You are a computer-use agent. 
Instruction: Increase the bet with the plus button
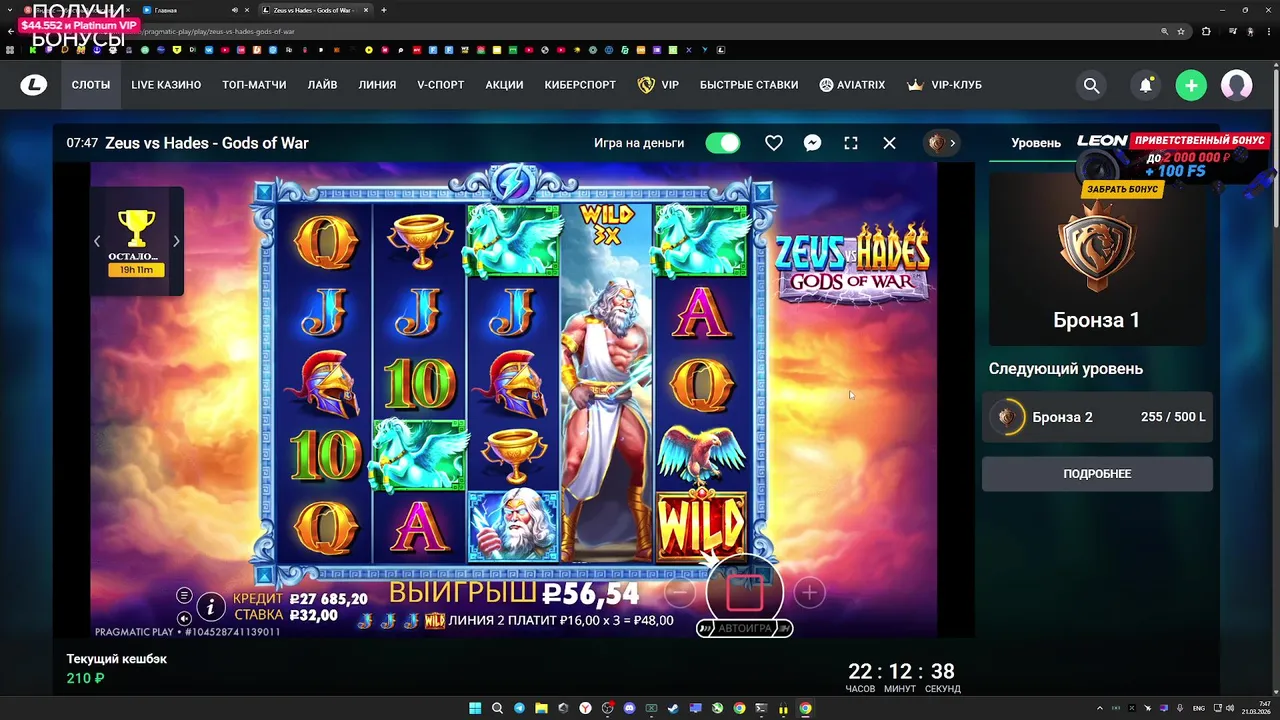click(x=809, y=593)
